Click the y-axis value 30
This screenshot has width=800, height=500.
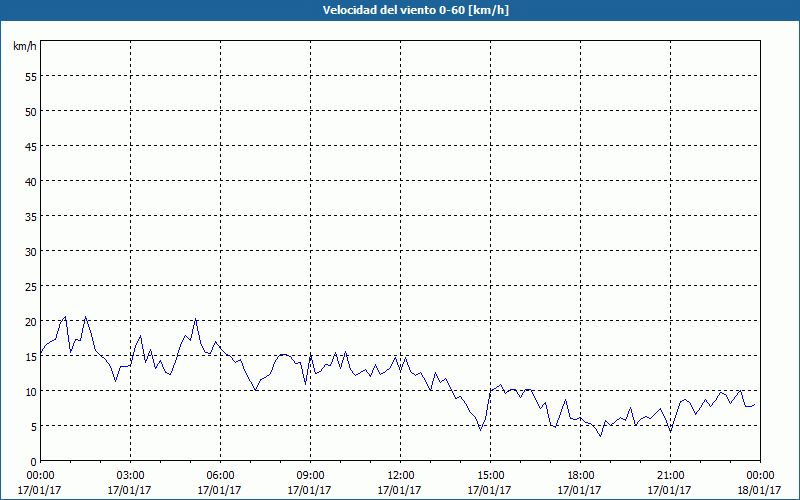coord(31,252)
